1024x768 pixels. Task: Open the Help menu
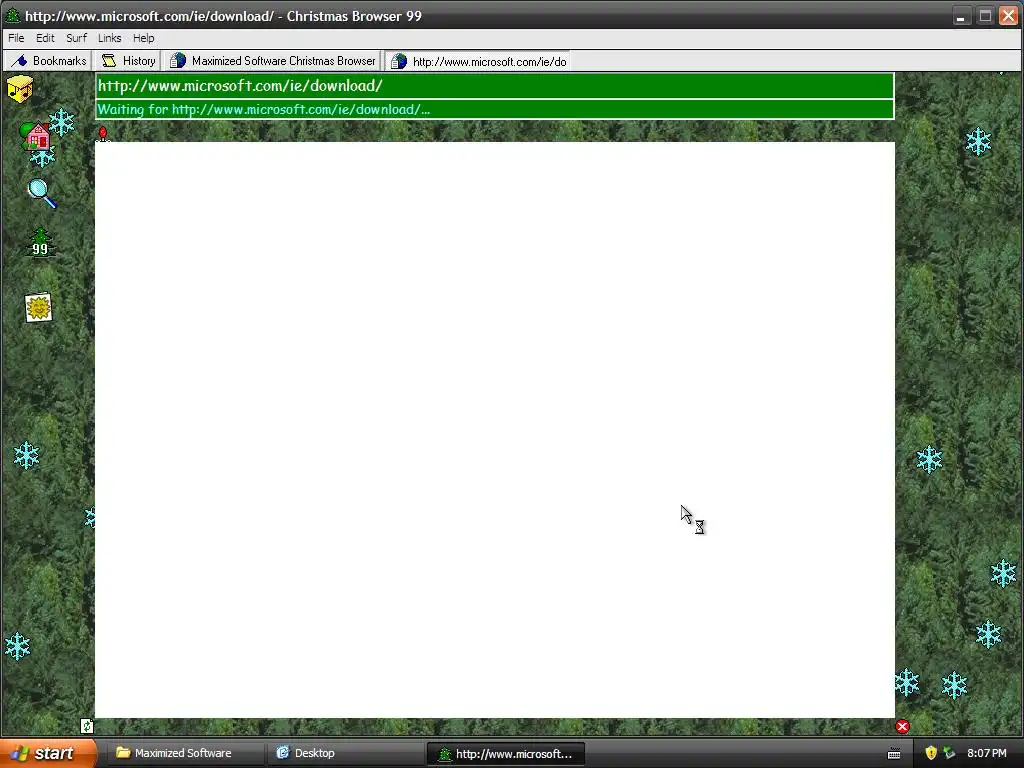pyautogui.click(x=144, y=38)
